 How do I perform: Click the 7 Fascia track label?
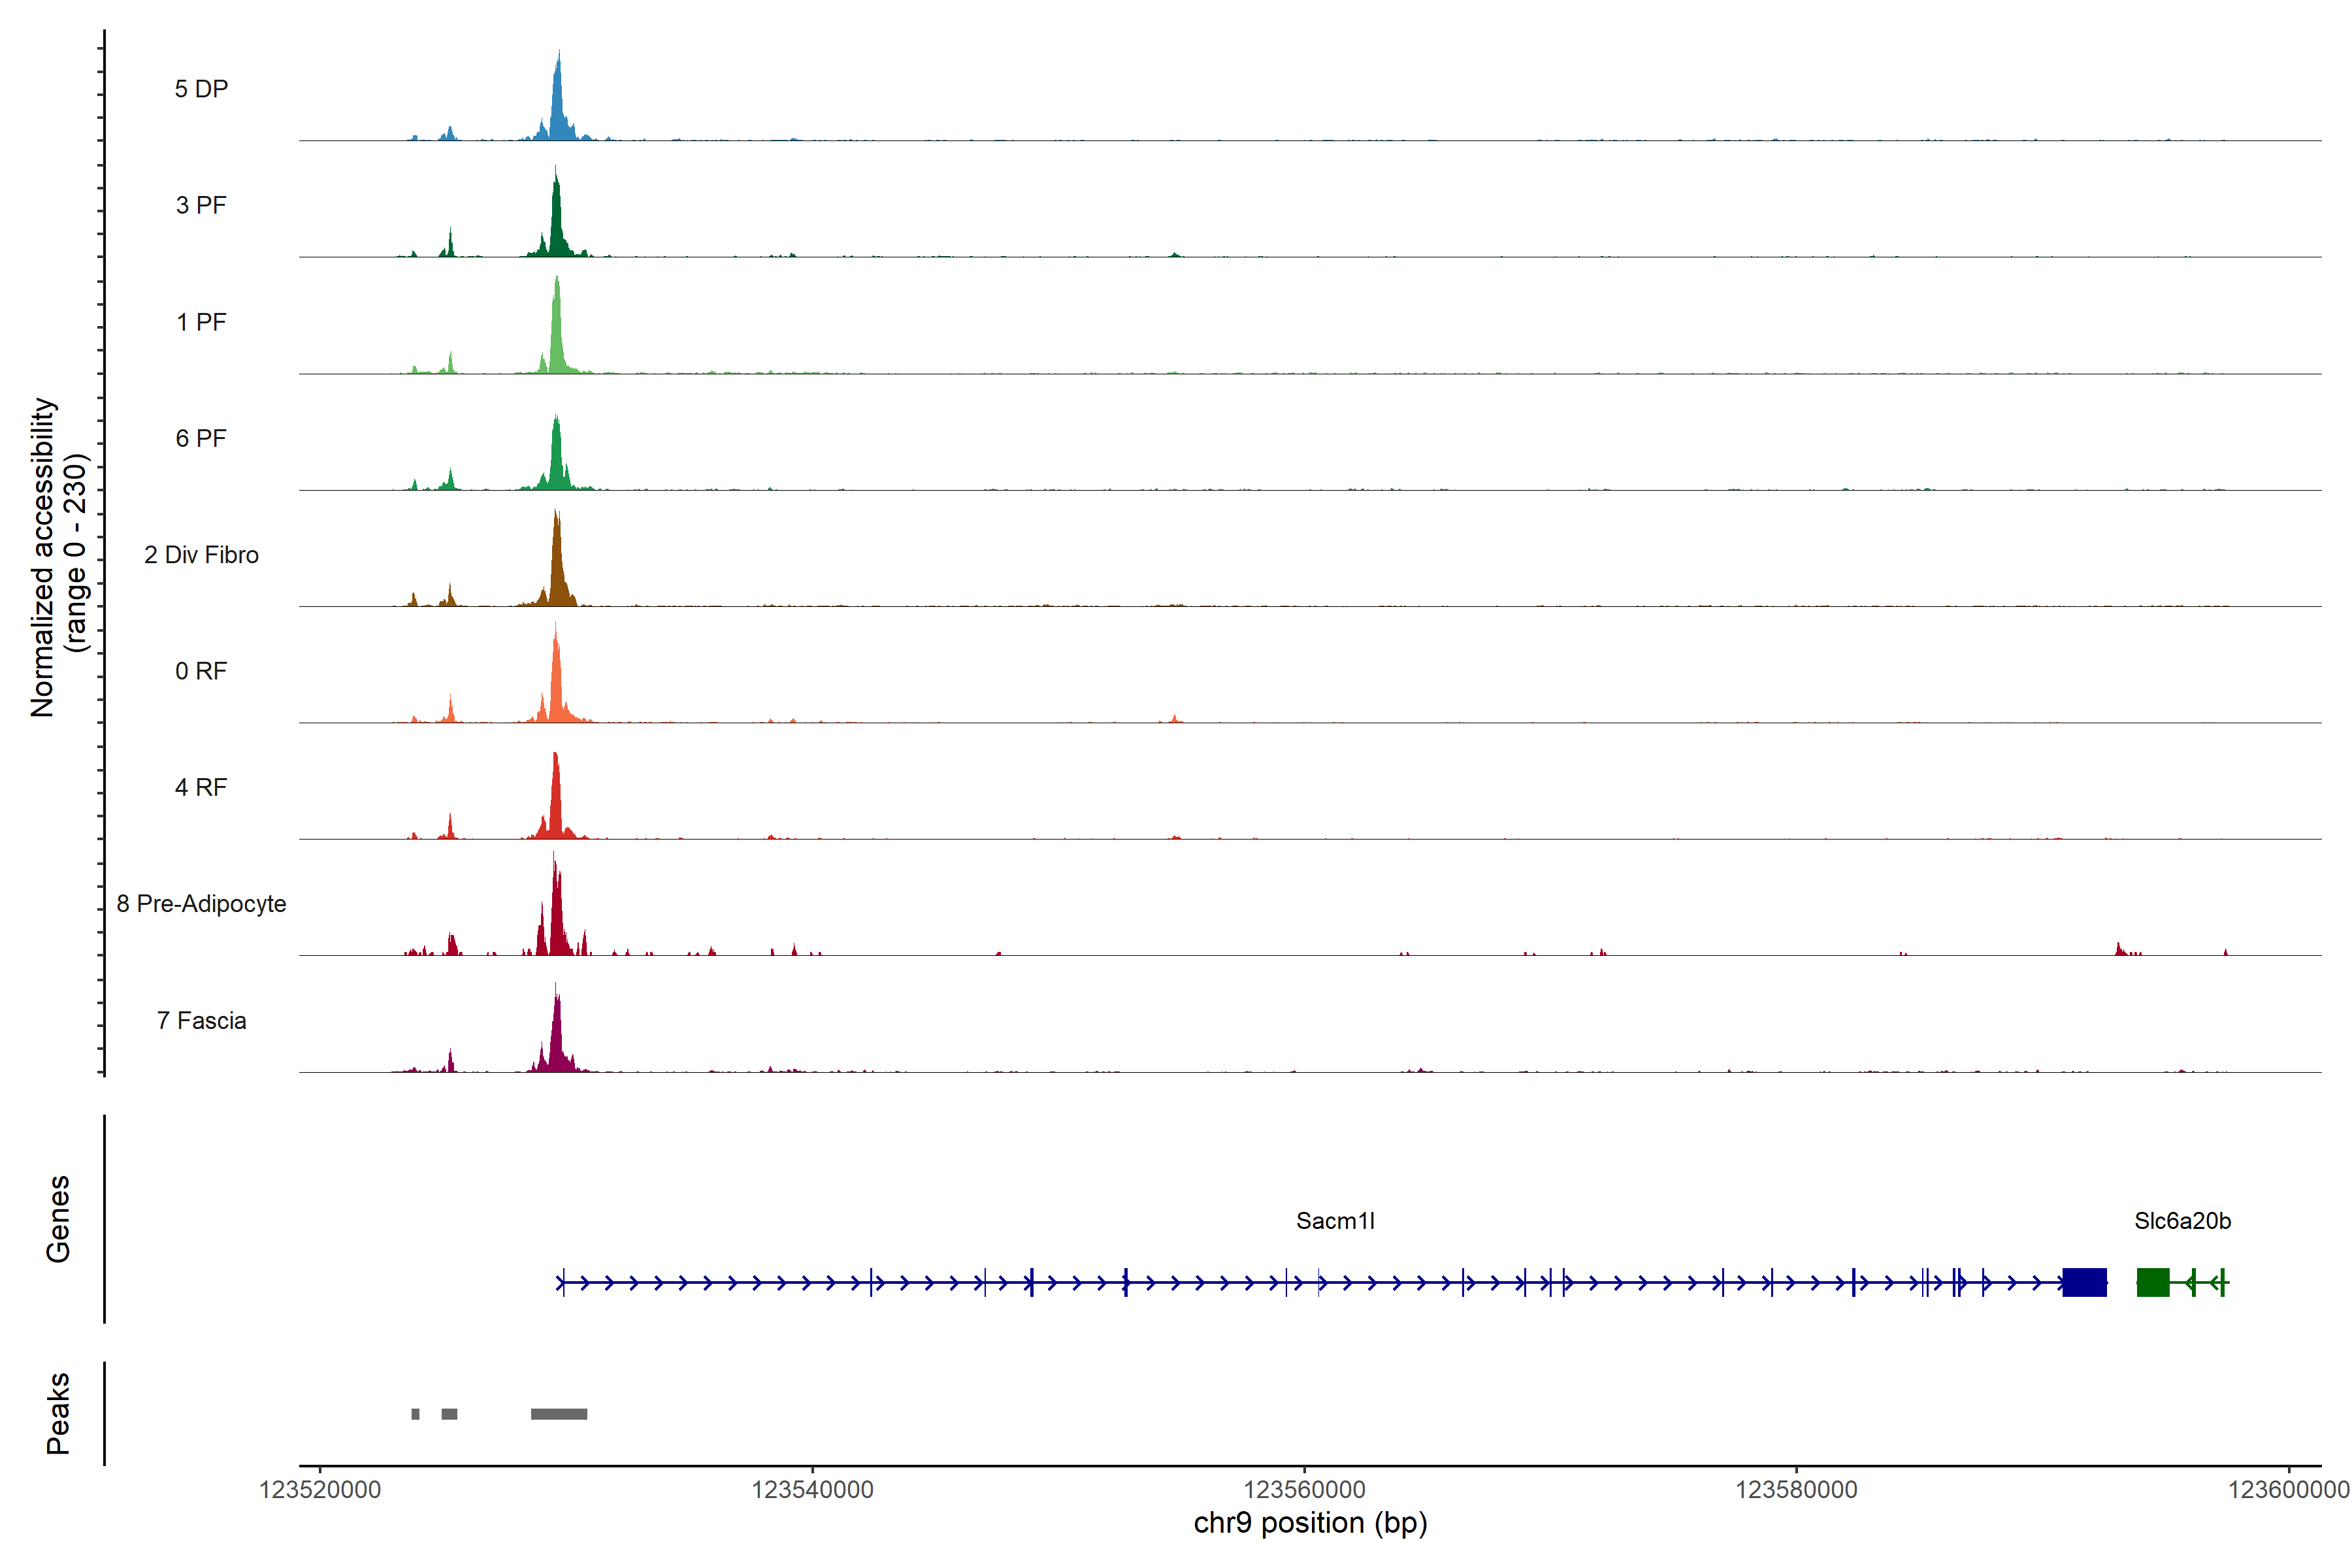pos(201,1020)
